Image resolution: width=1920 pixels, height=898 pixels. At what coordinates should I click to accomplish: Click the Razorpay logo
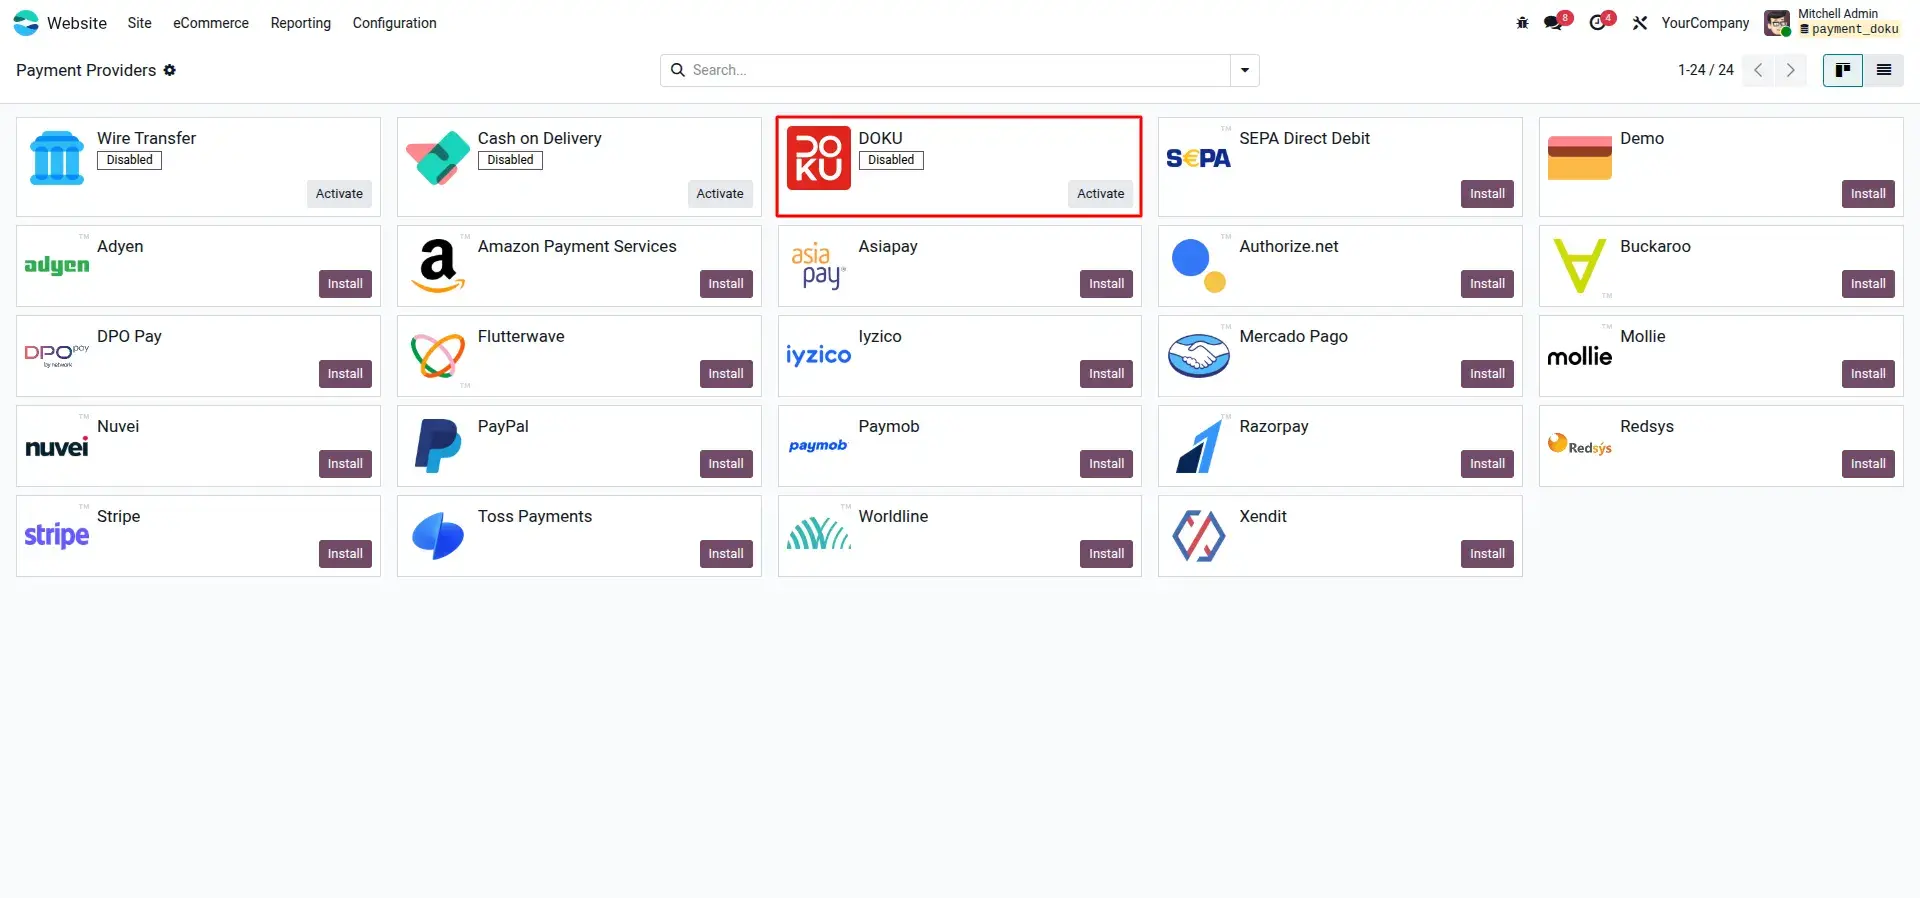click(1199, 445)
